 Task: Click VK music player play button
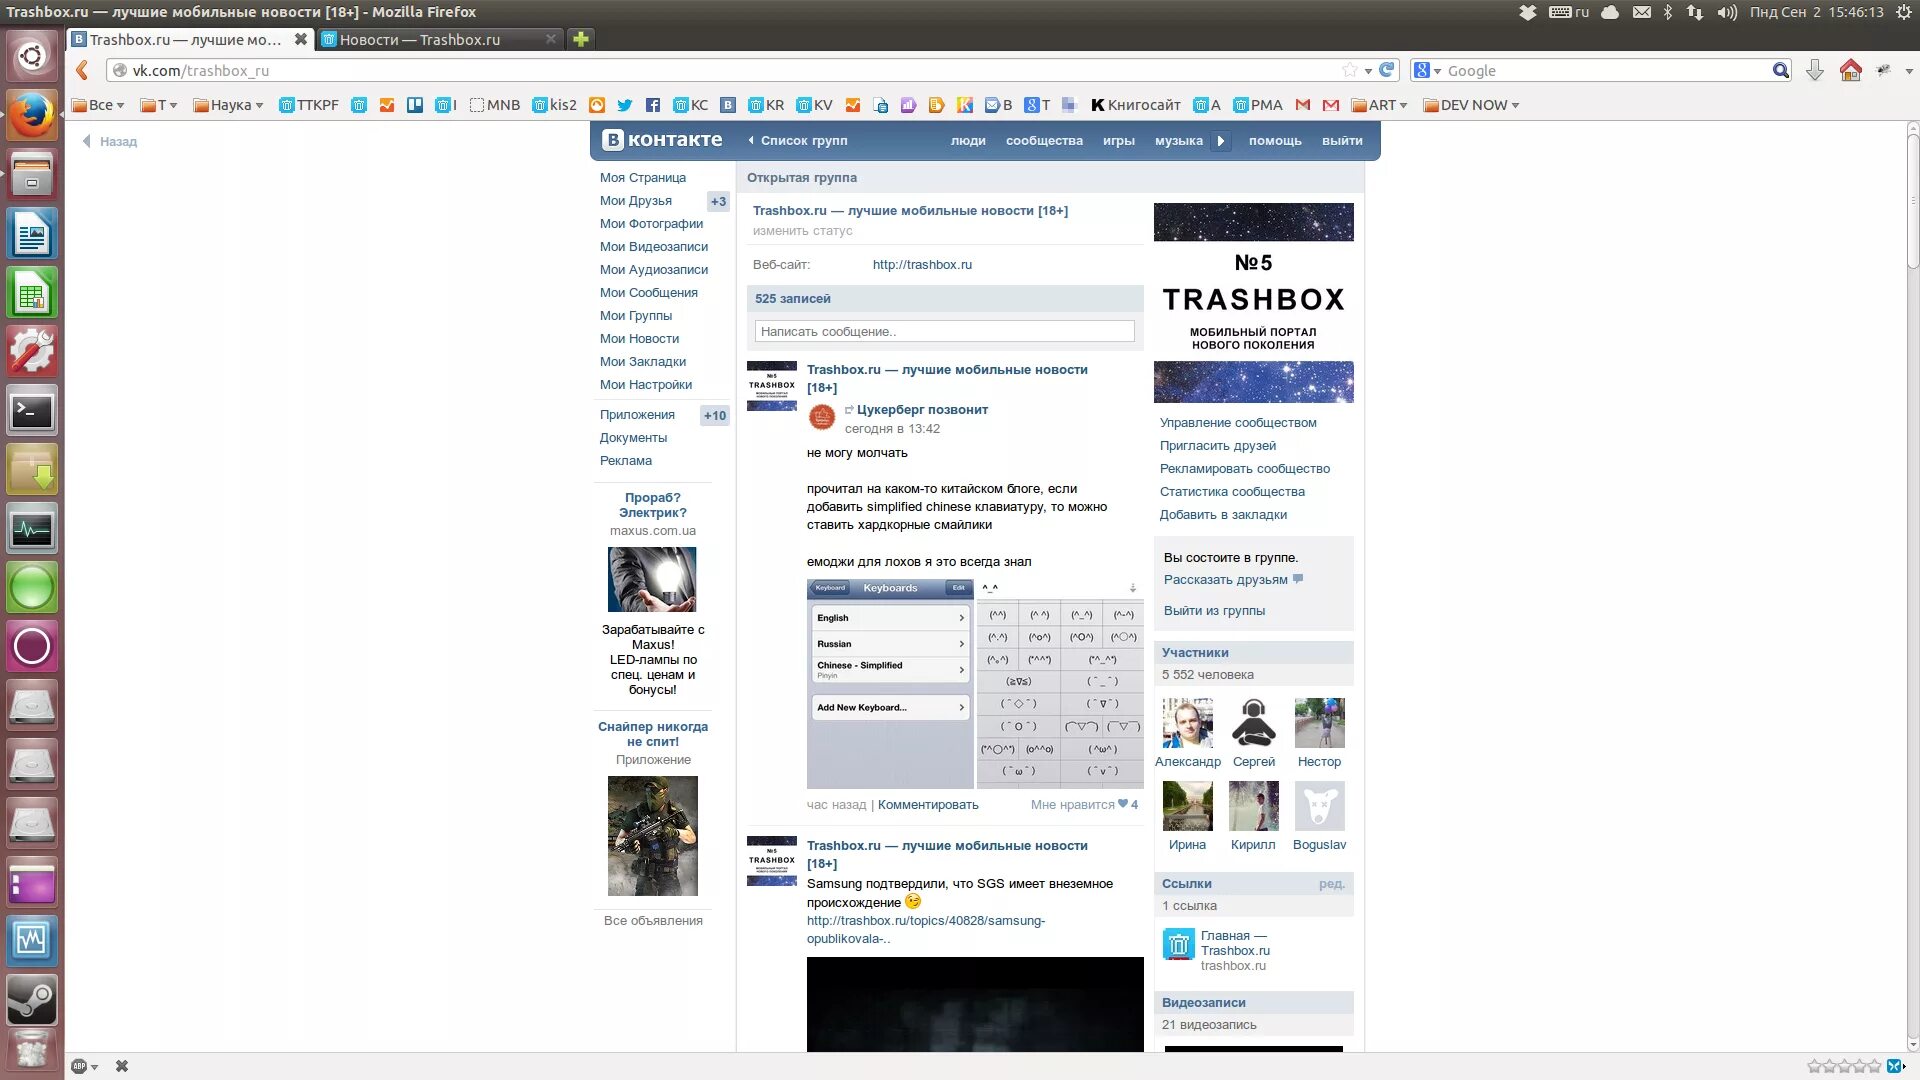click(x=1220, y=141)
